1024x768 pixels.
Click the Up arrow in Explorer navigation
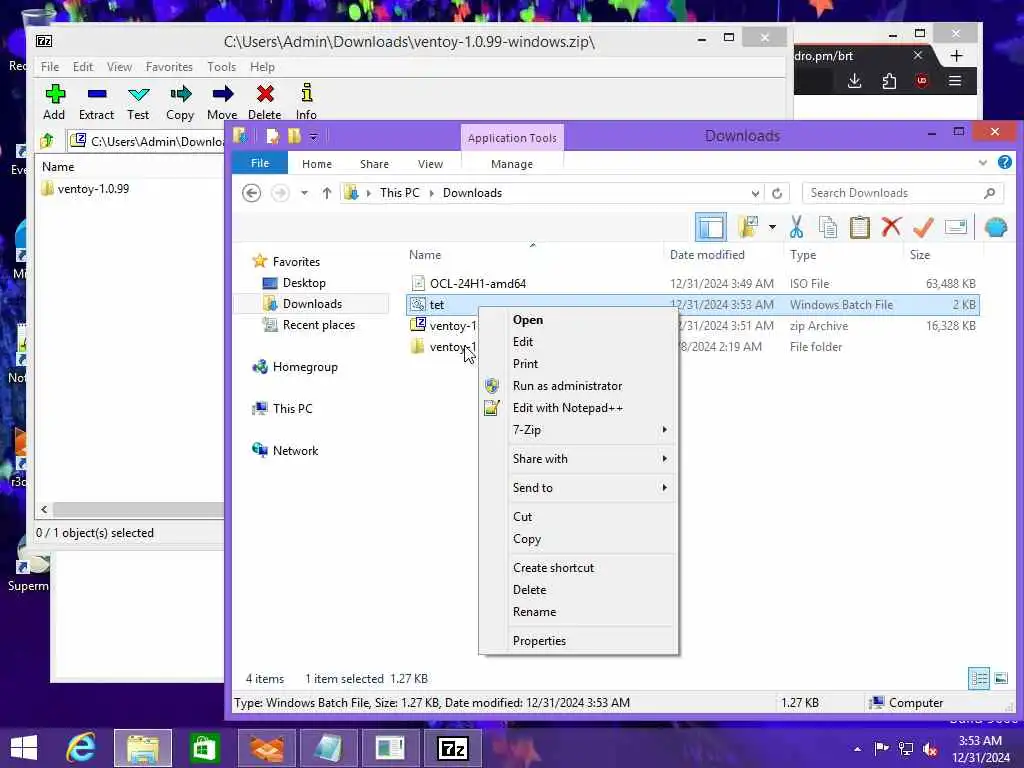327,193
